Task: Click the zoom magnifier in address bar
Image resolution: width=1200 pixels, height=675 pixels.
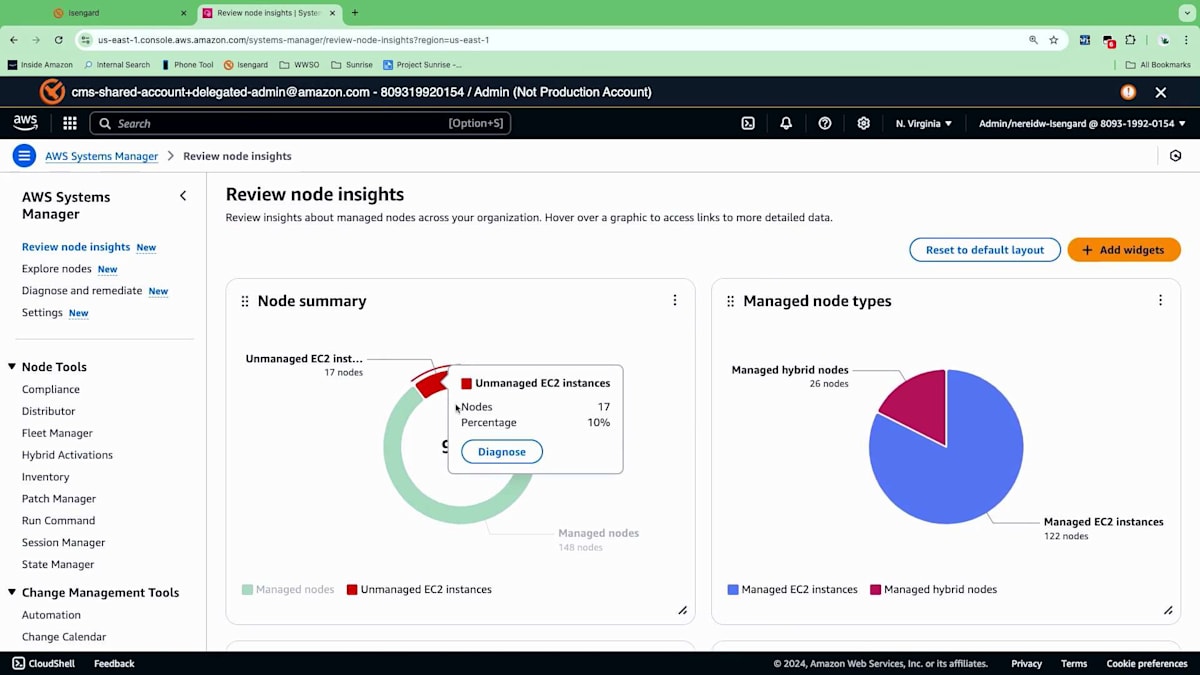Action: pos(1033,40)
